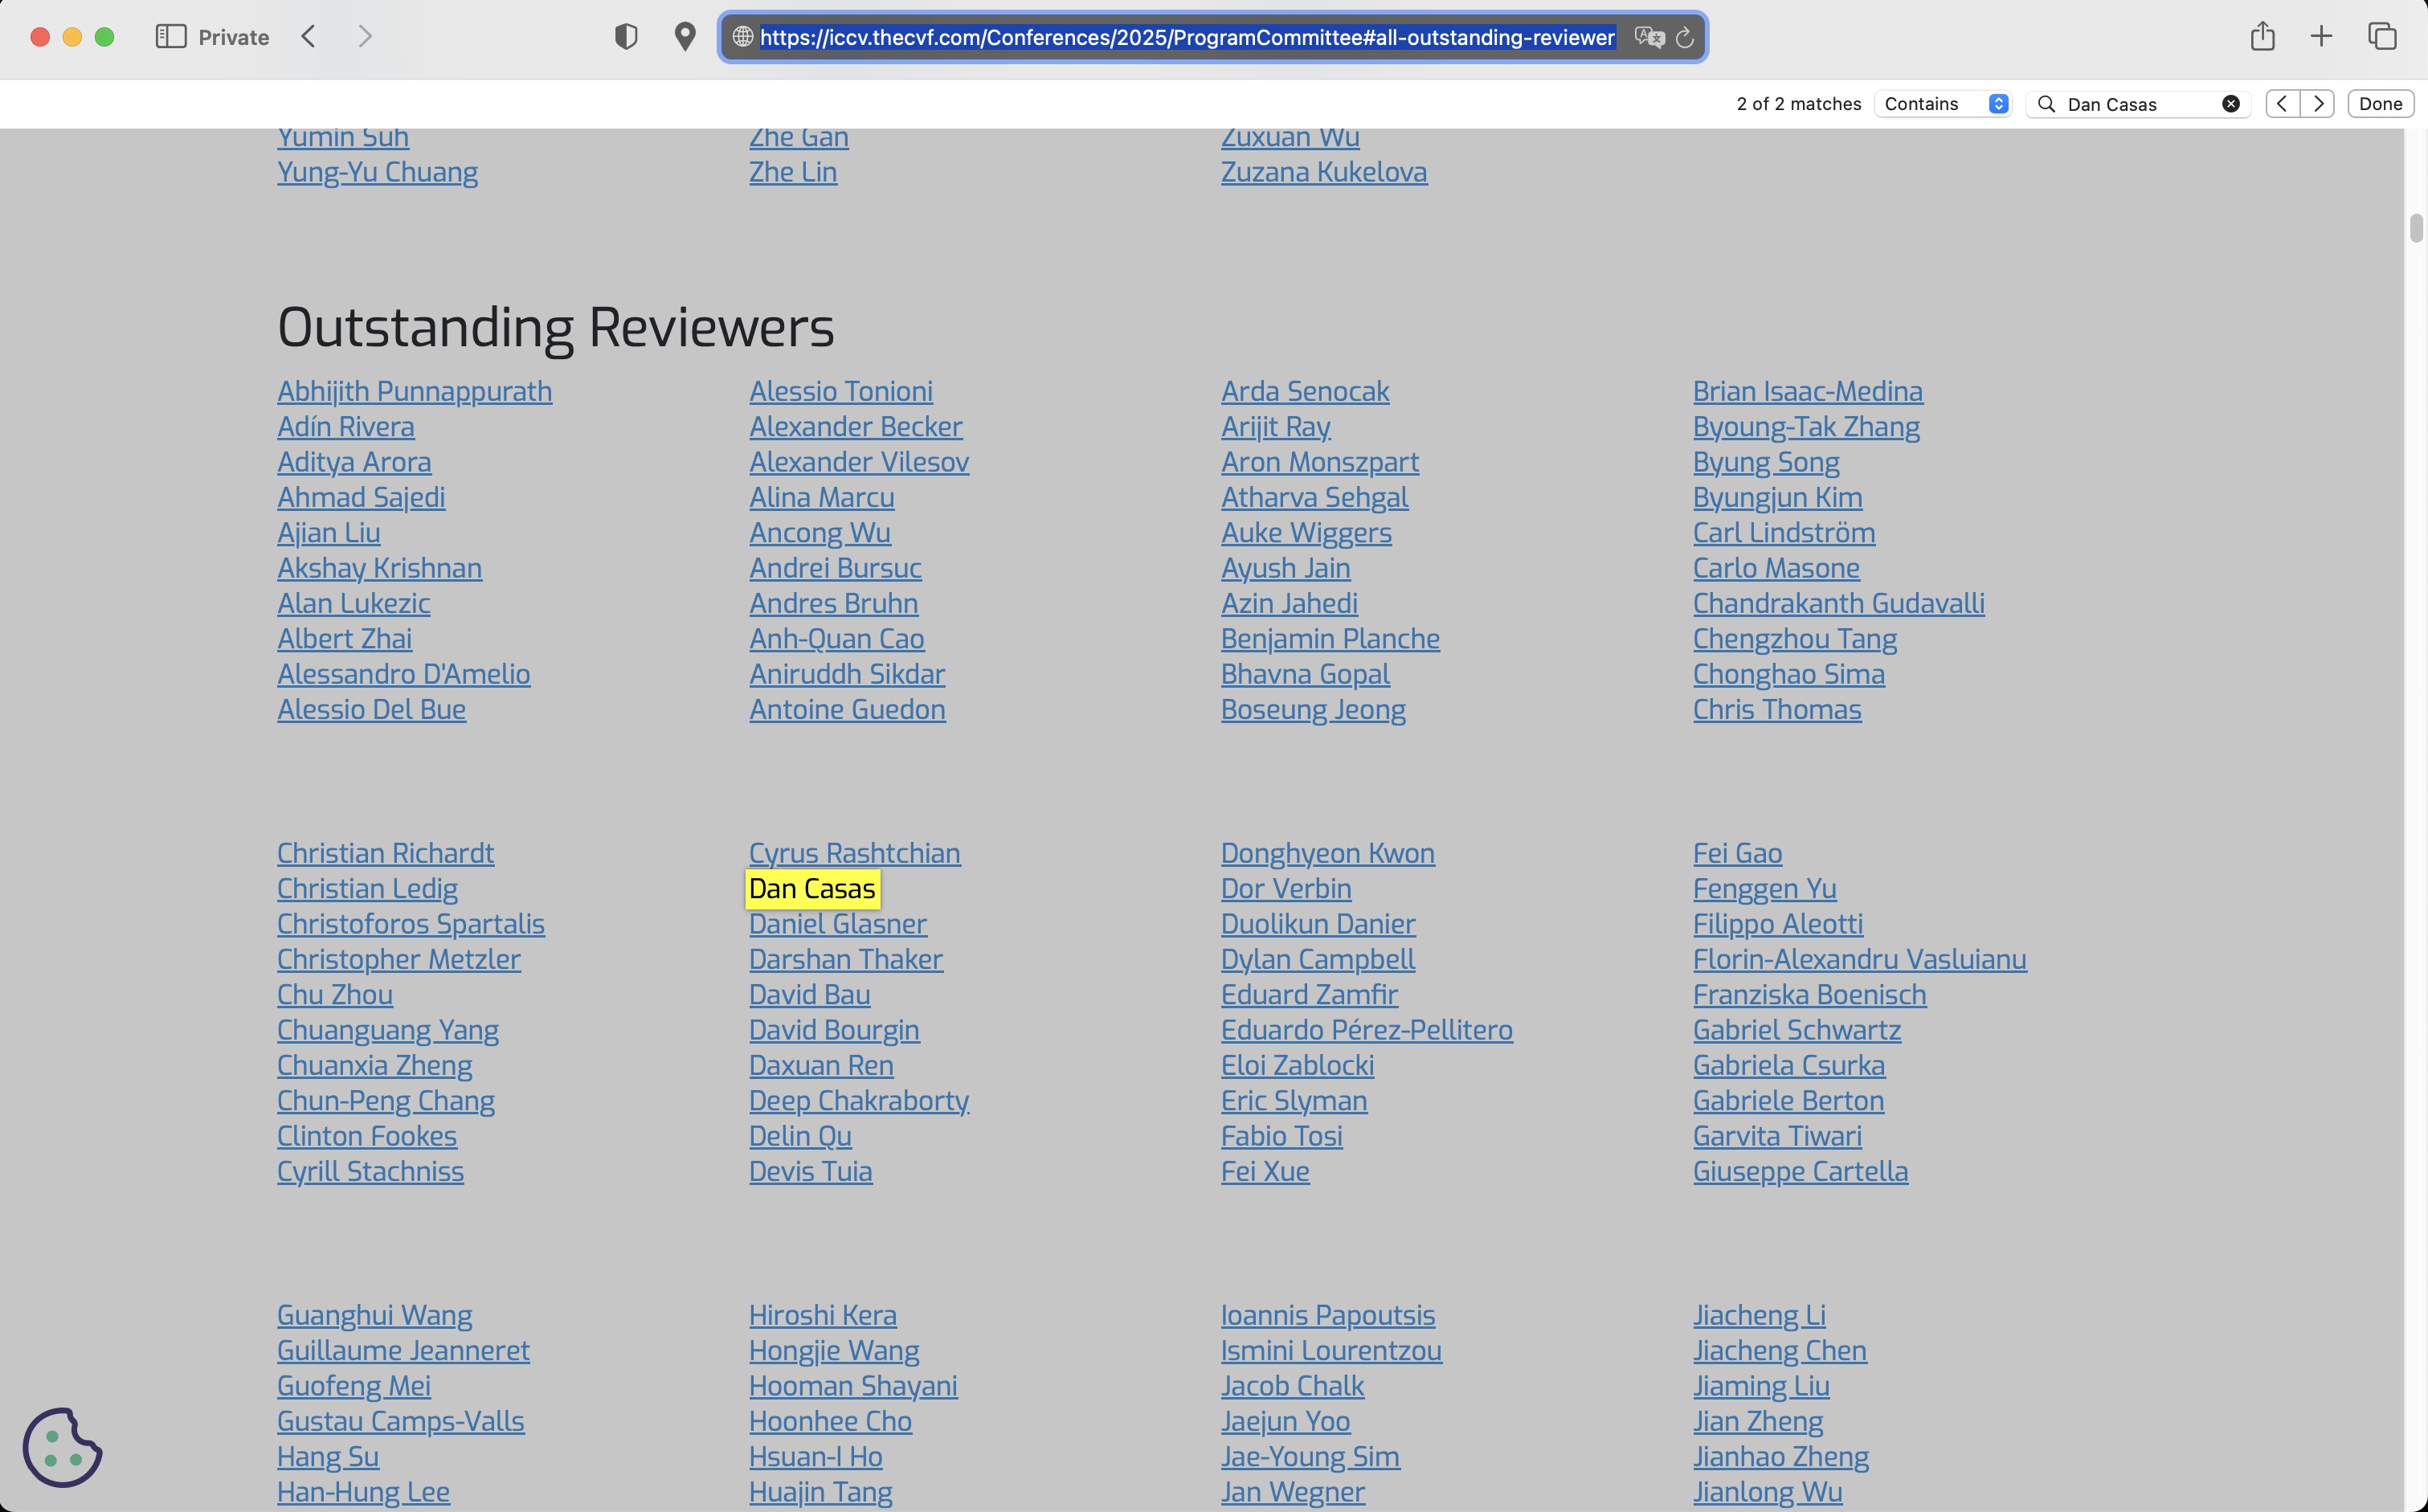This screenshot has height=1512, width=2428.
Task: Show the tab overview
Action: click(2383, 37)
